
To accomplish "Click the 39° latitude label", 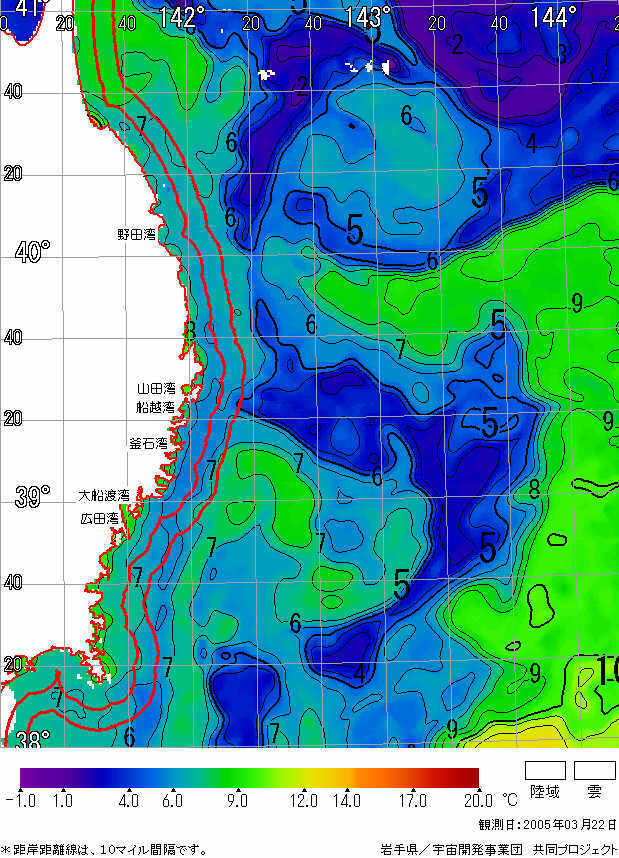I will tap(32, 497).
